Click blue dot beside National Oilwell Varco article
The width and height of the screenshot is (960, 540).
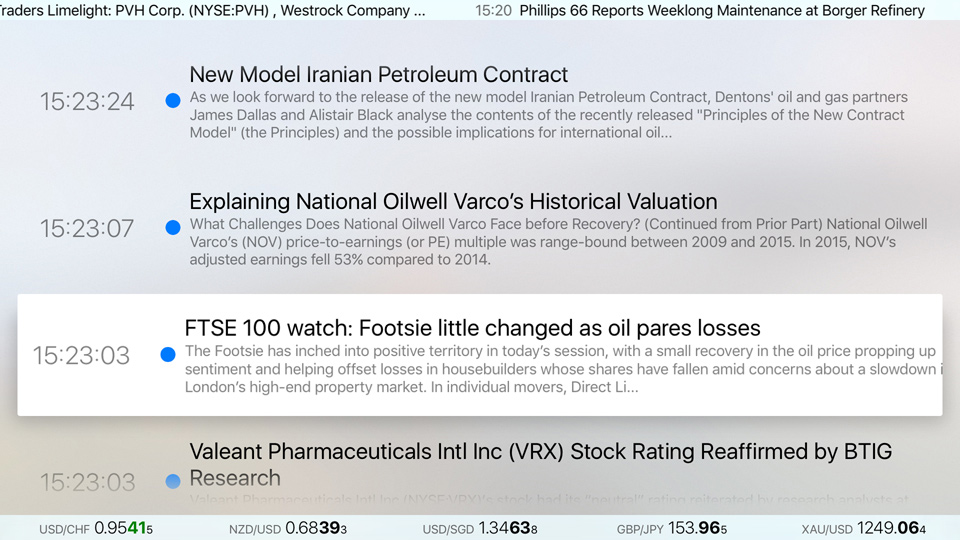[x=173, y=227]
